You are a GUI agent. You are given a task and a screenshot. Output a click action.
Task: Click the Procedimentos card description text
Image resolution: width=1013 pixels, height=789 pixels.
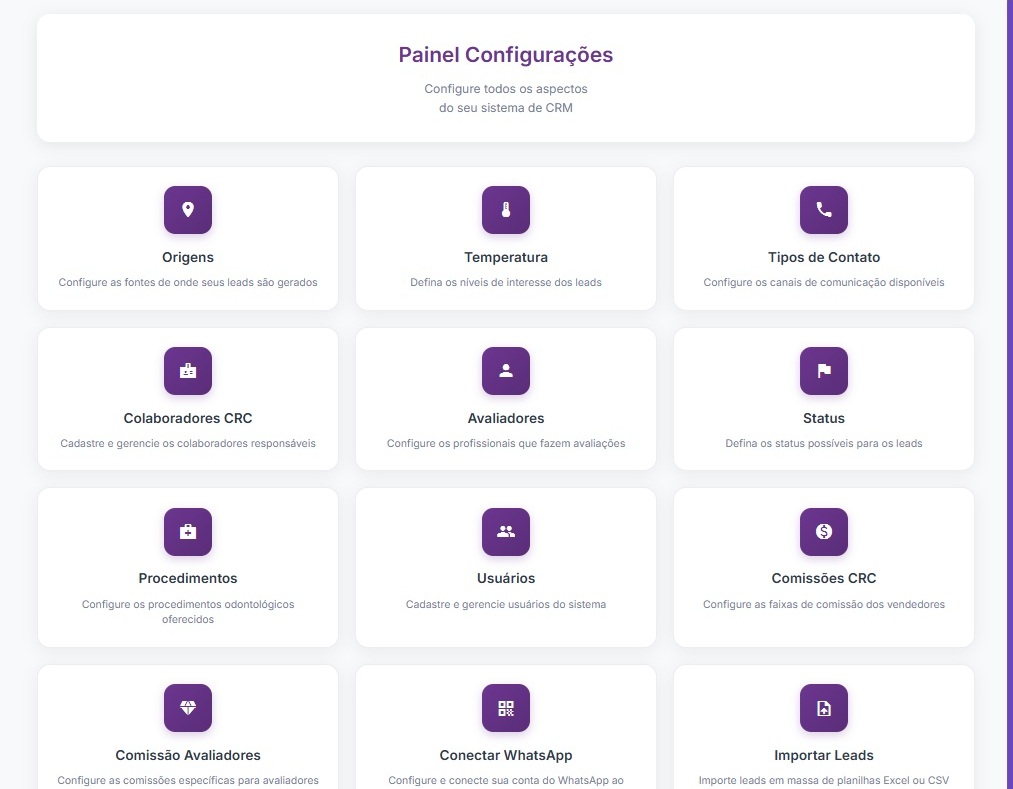pos(188,611)
